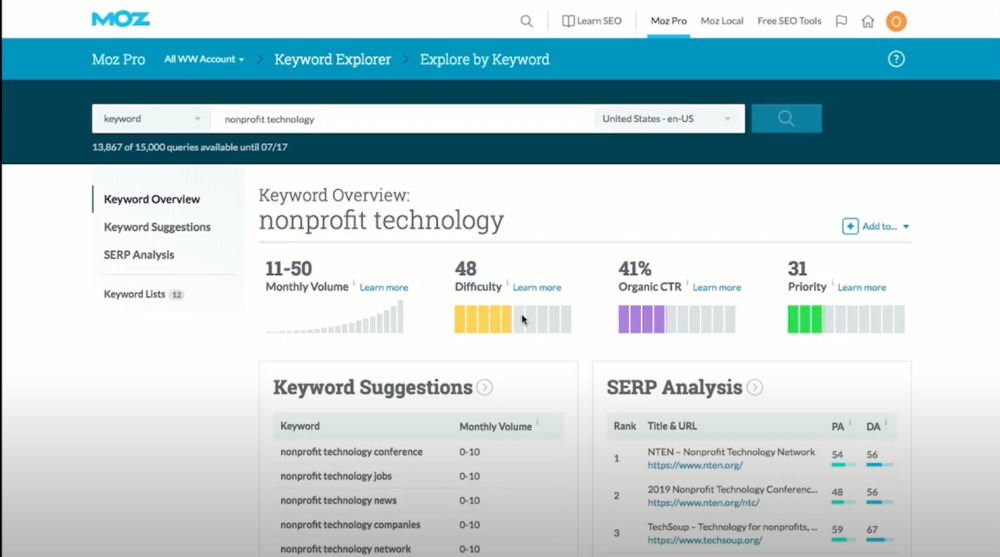Open the flag notifications icon
The image size is (1000, 557).
pos(841,21)
